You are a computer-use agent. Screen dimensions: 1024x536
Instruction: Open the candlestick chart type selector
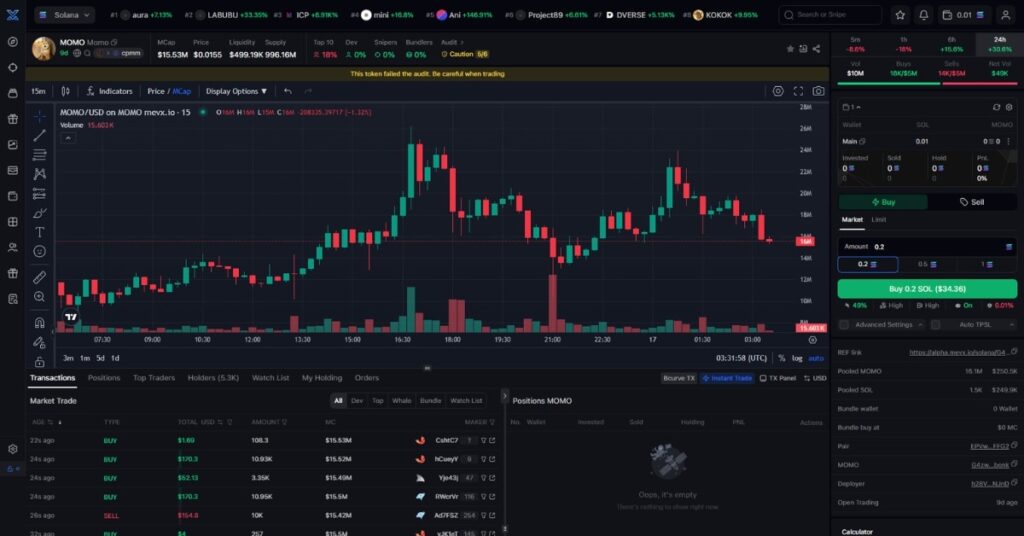pyautogui.click(x=65, y=91)
